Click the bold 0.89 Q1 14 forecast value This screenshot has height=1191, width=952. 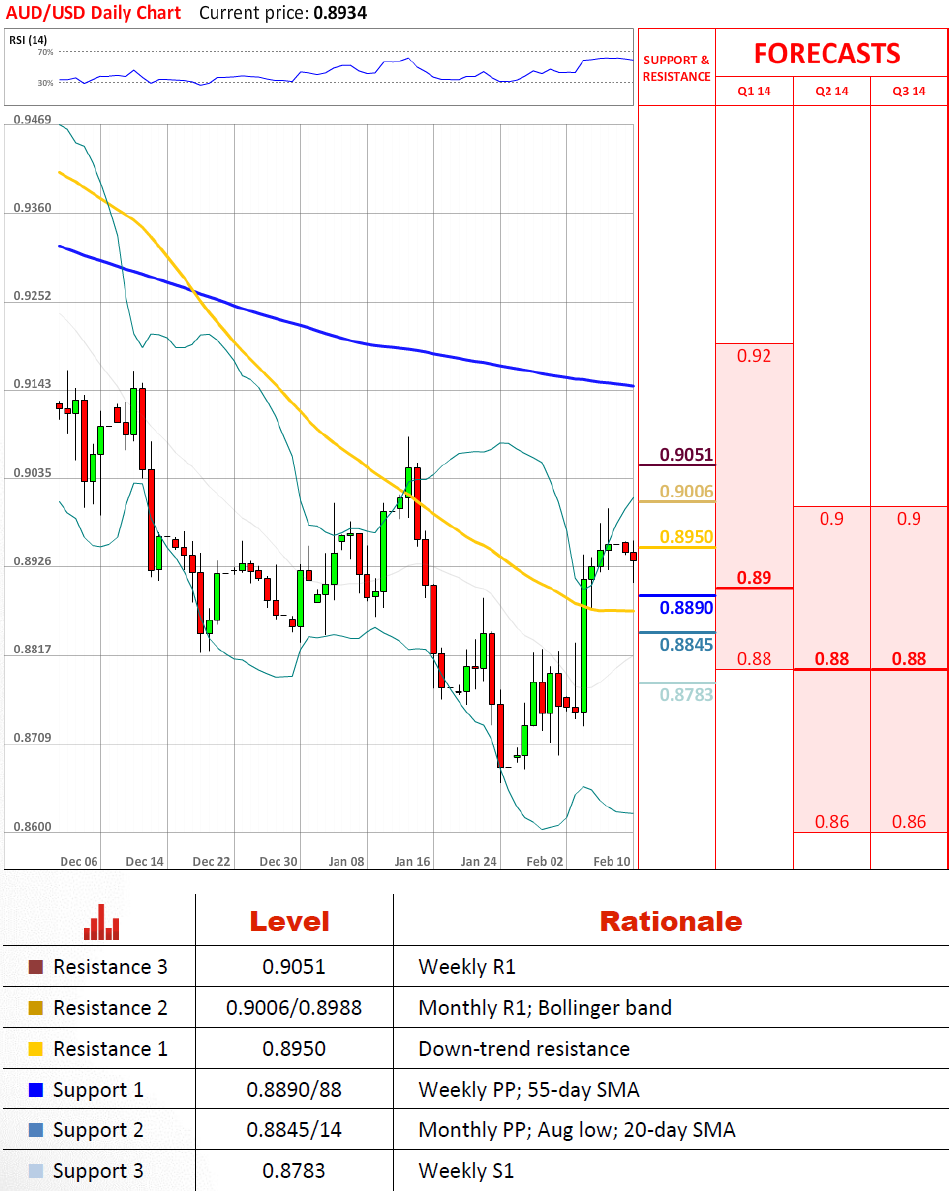754,577
